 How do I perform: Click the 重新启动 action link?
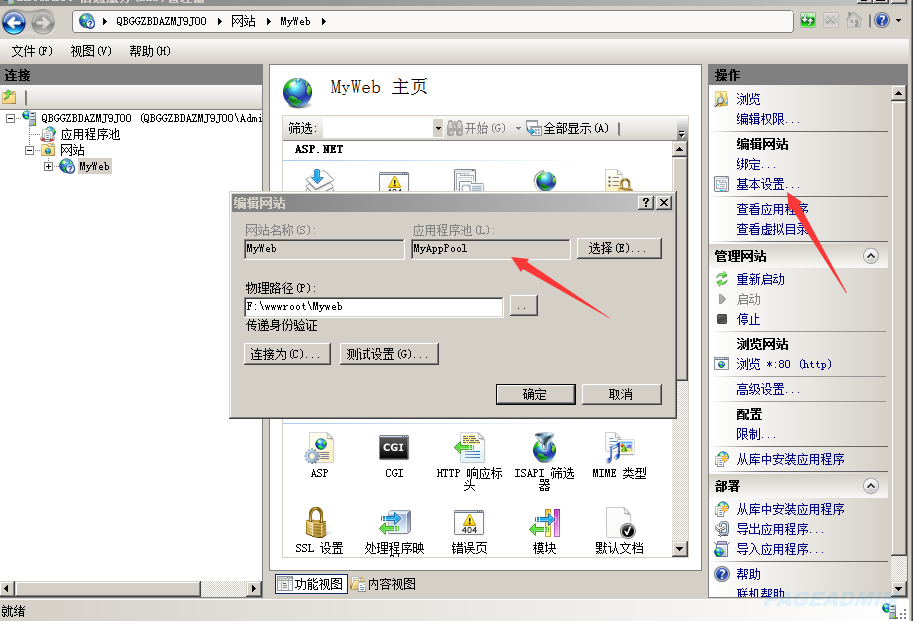tap(760, 279)
